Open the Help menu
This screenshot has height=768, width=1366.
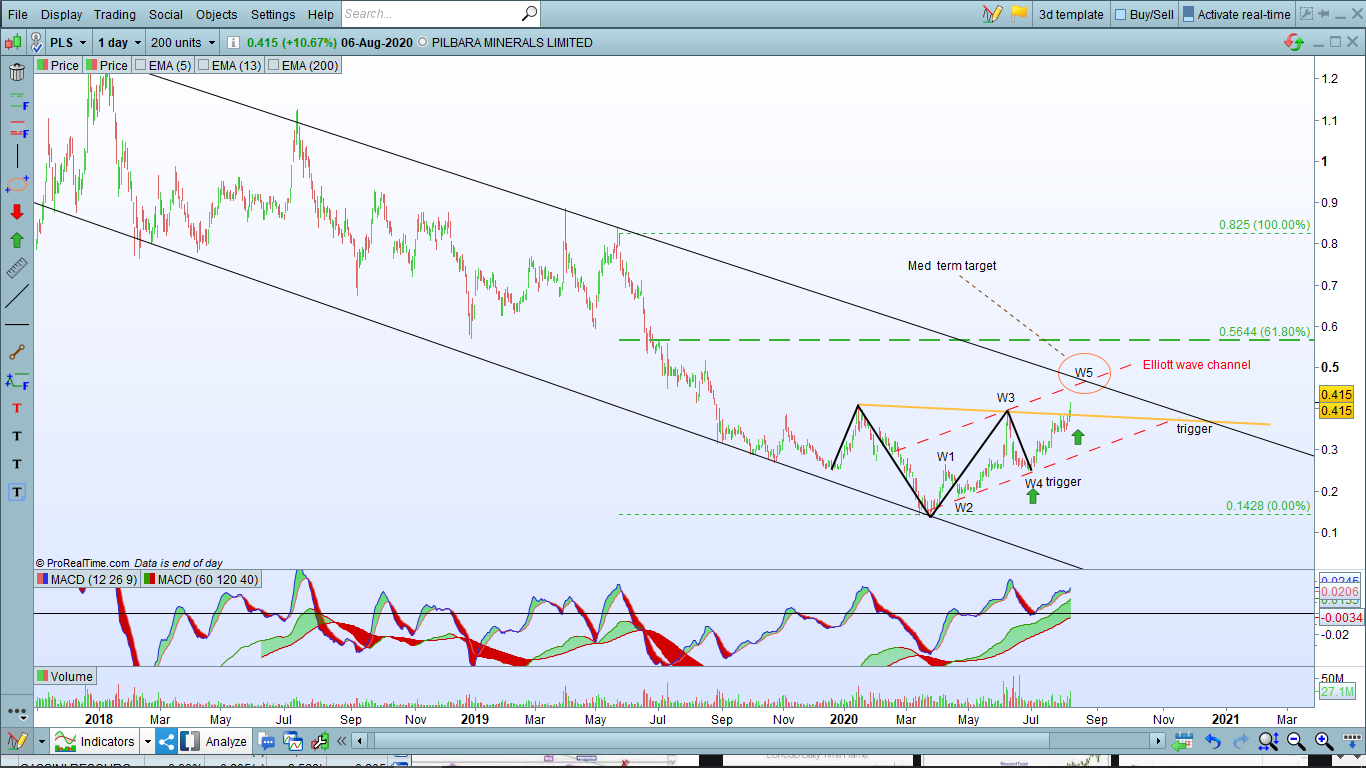pyautogui.click(x=321, y=14)
